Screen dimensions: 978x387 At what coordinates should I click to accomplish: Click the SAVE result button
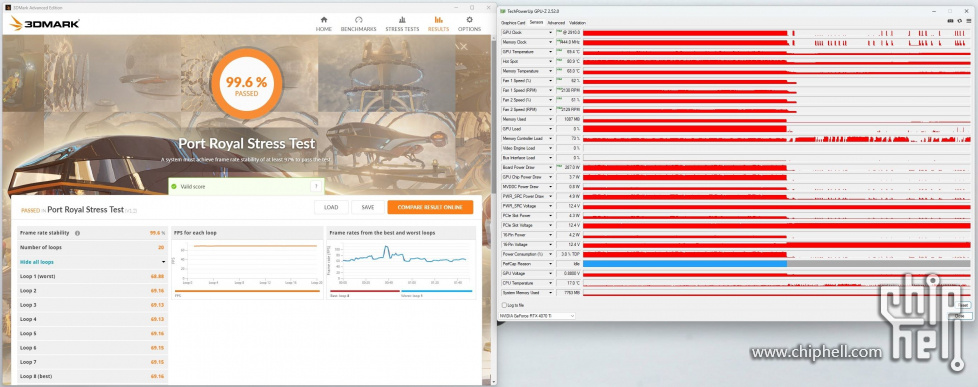(368, 207)
